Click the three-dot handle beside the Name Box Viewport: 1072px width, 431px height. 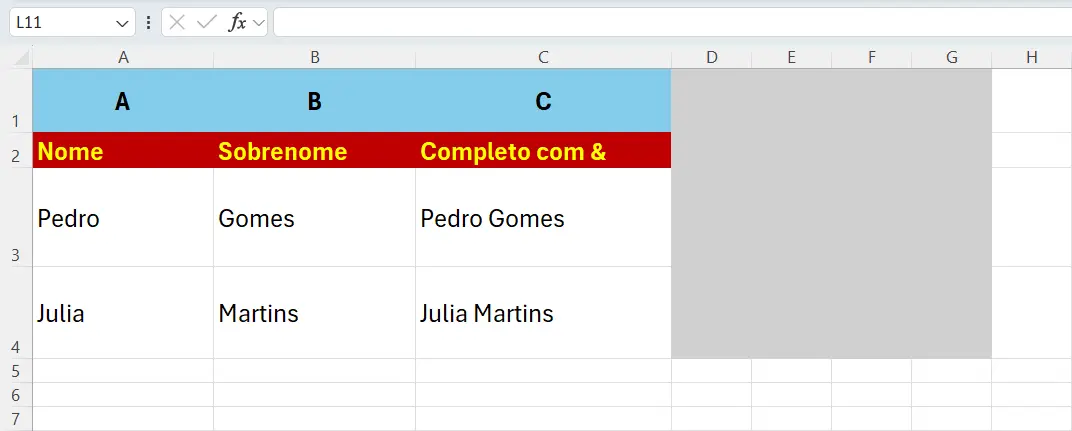149,22
